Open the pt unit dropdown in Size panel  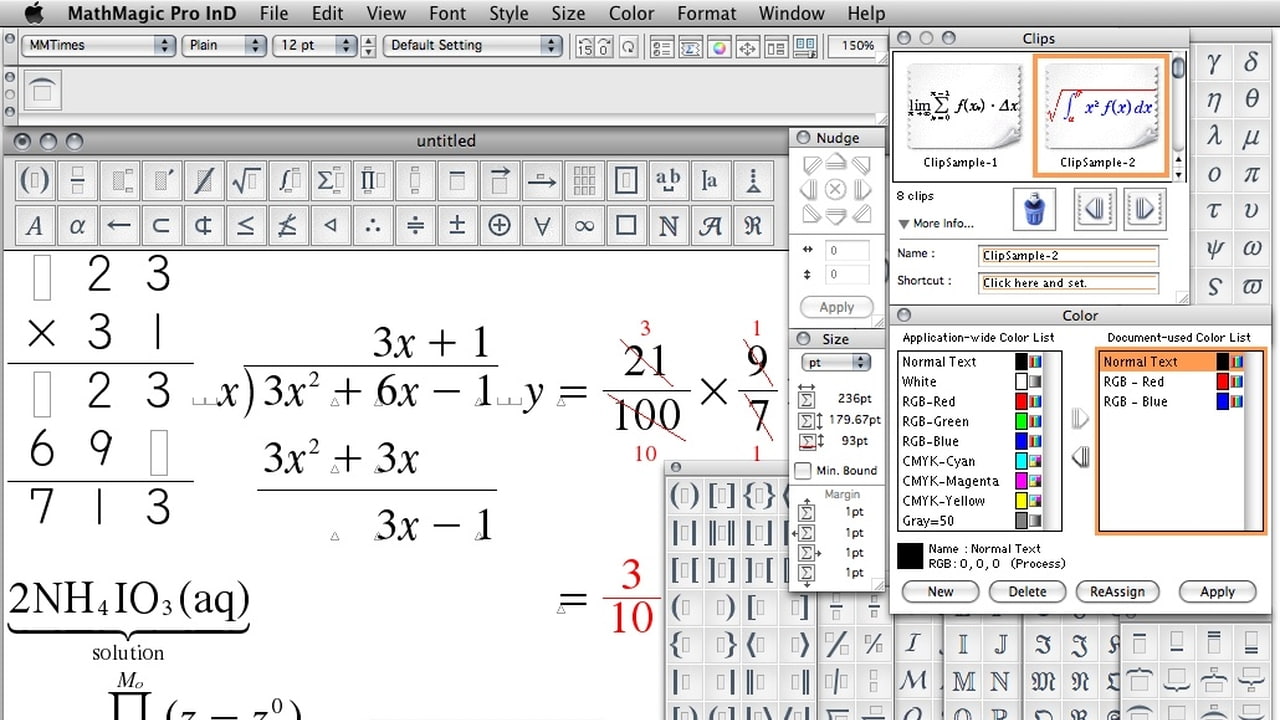click(x=836, y=362)
